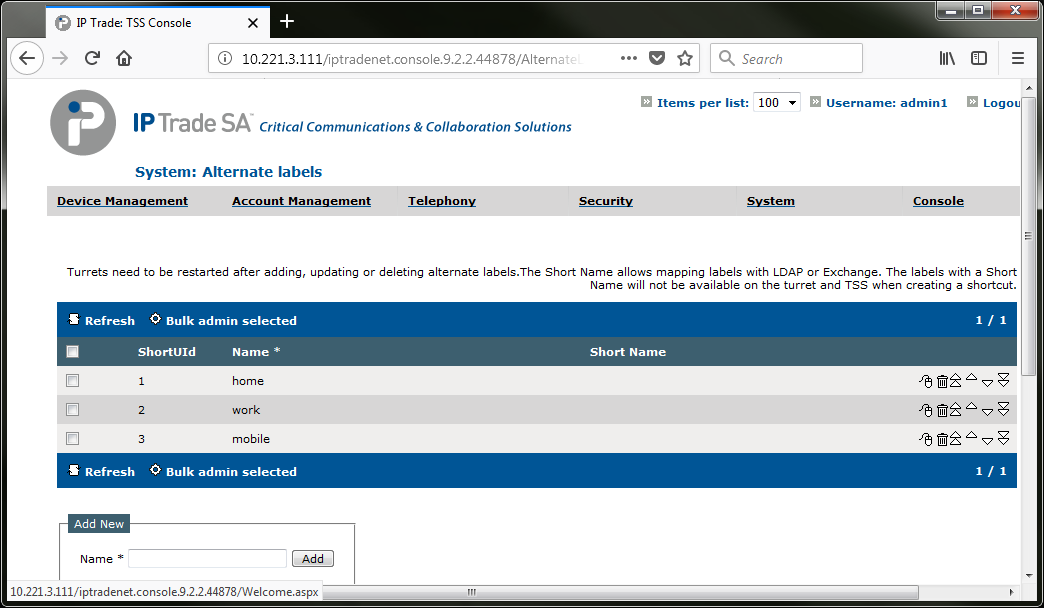Click Refresh in the bar above the table
This screenshot has height=608, width=1044.
click(x=102, y=320)
